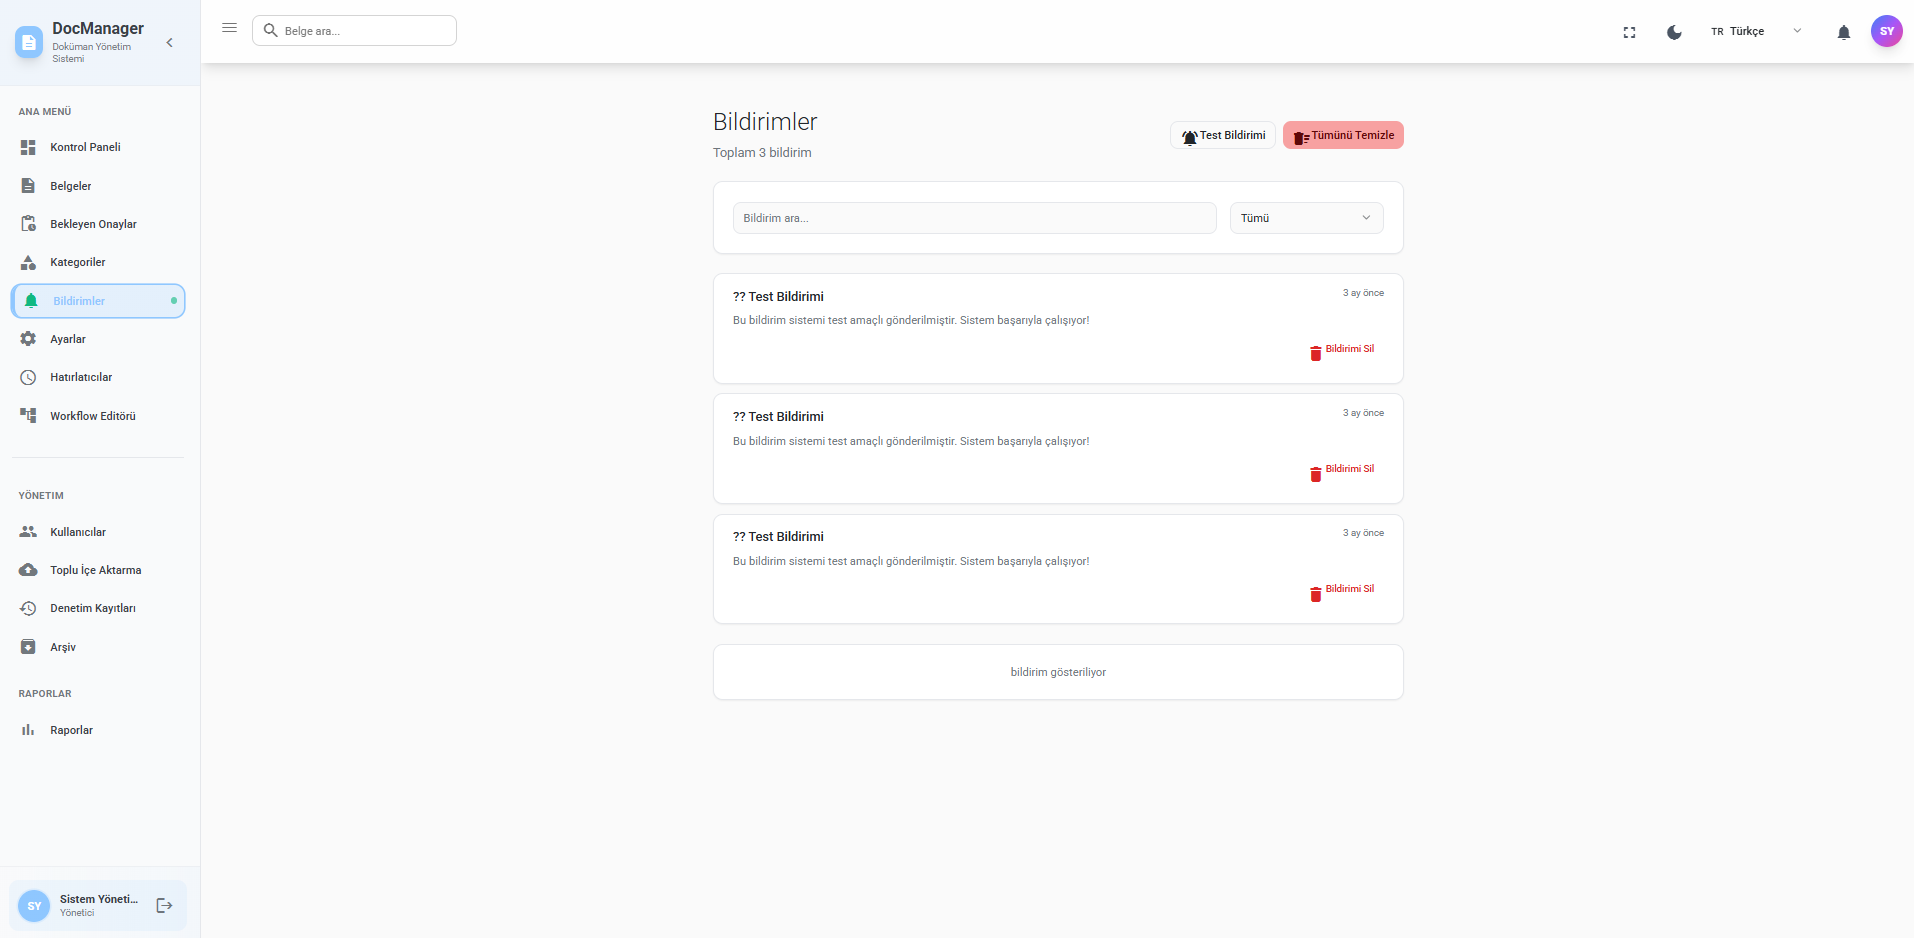Image resolution: width=1914 pixels, height=938 pixels.
Task: Toggle dark mode with the moon icon
Action: (x=1673, y=31)
